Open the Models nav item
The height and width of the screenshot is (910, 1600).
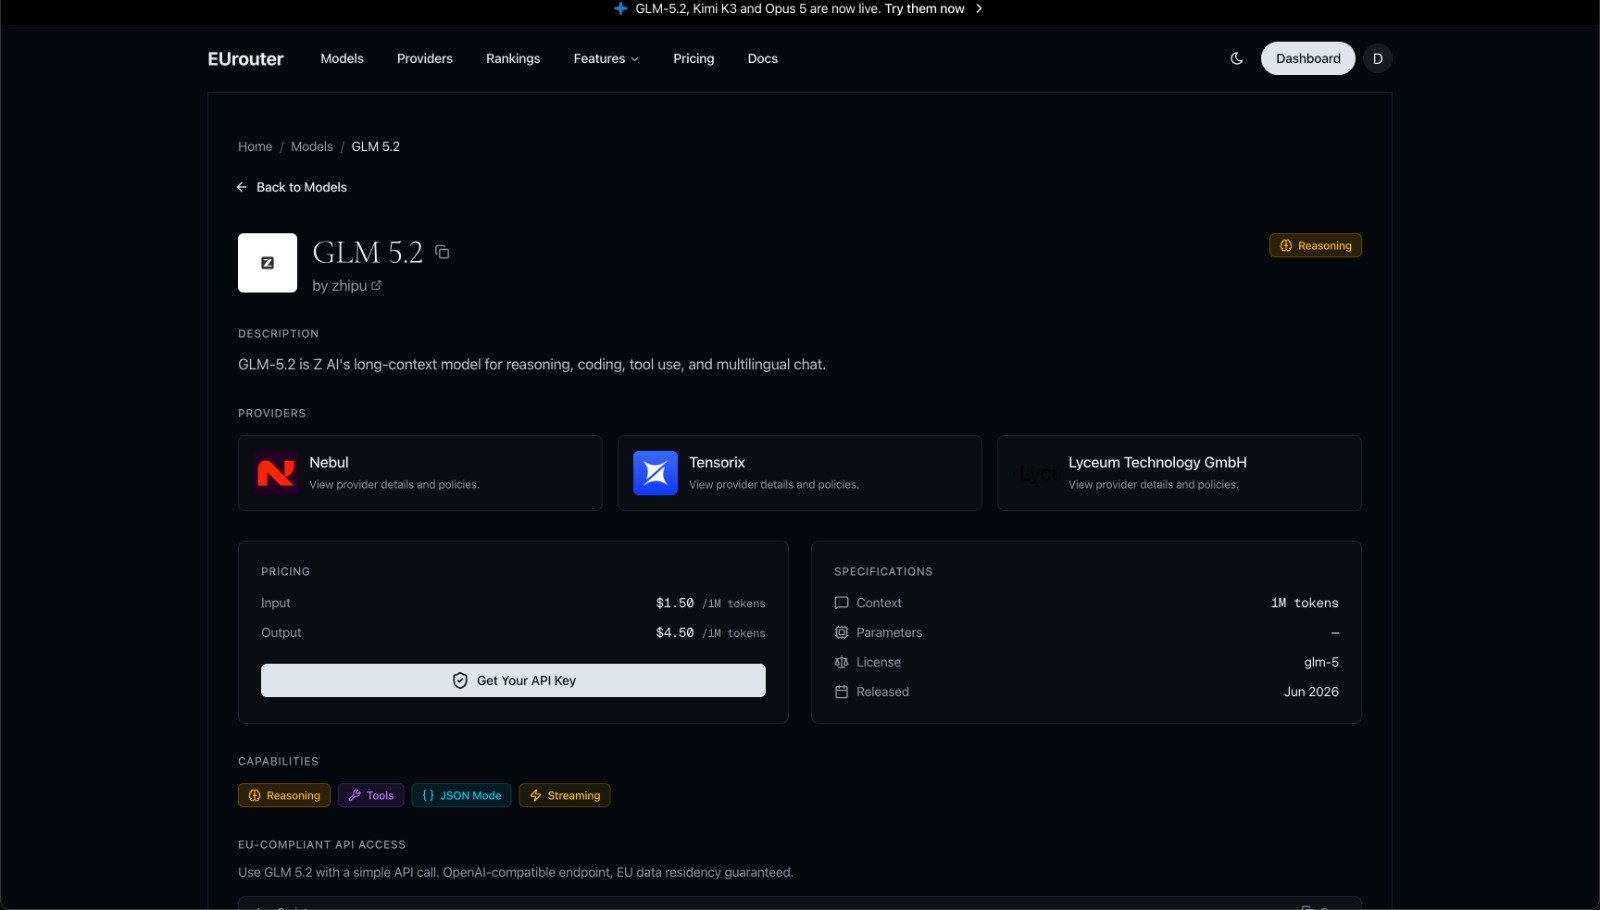pos(342,58)
